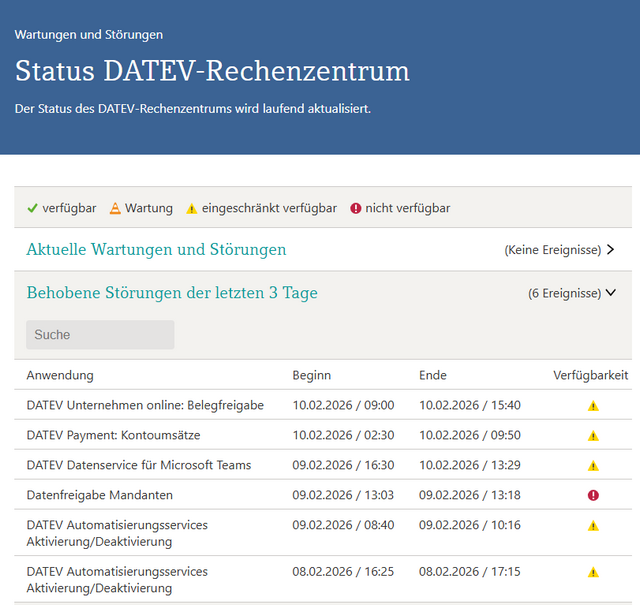Click end time 10.02.2026 / 15:40
Viewport: 640px width, 605px height.
point(470,405)
